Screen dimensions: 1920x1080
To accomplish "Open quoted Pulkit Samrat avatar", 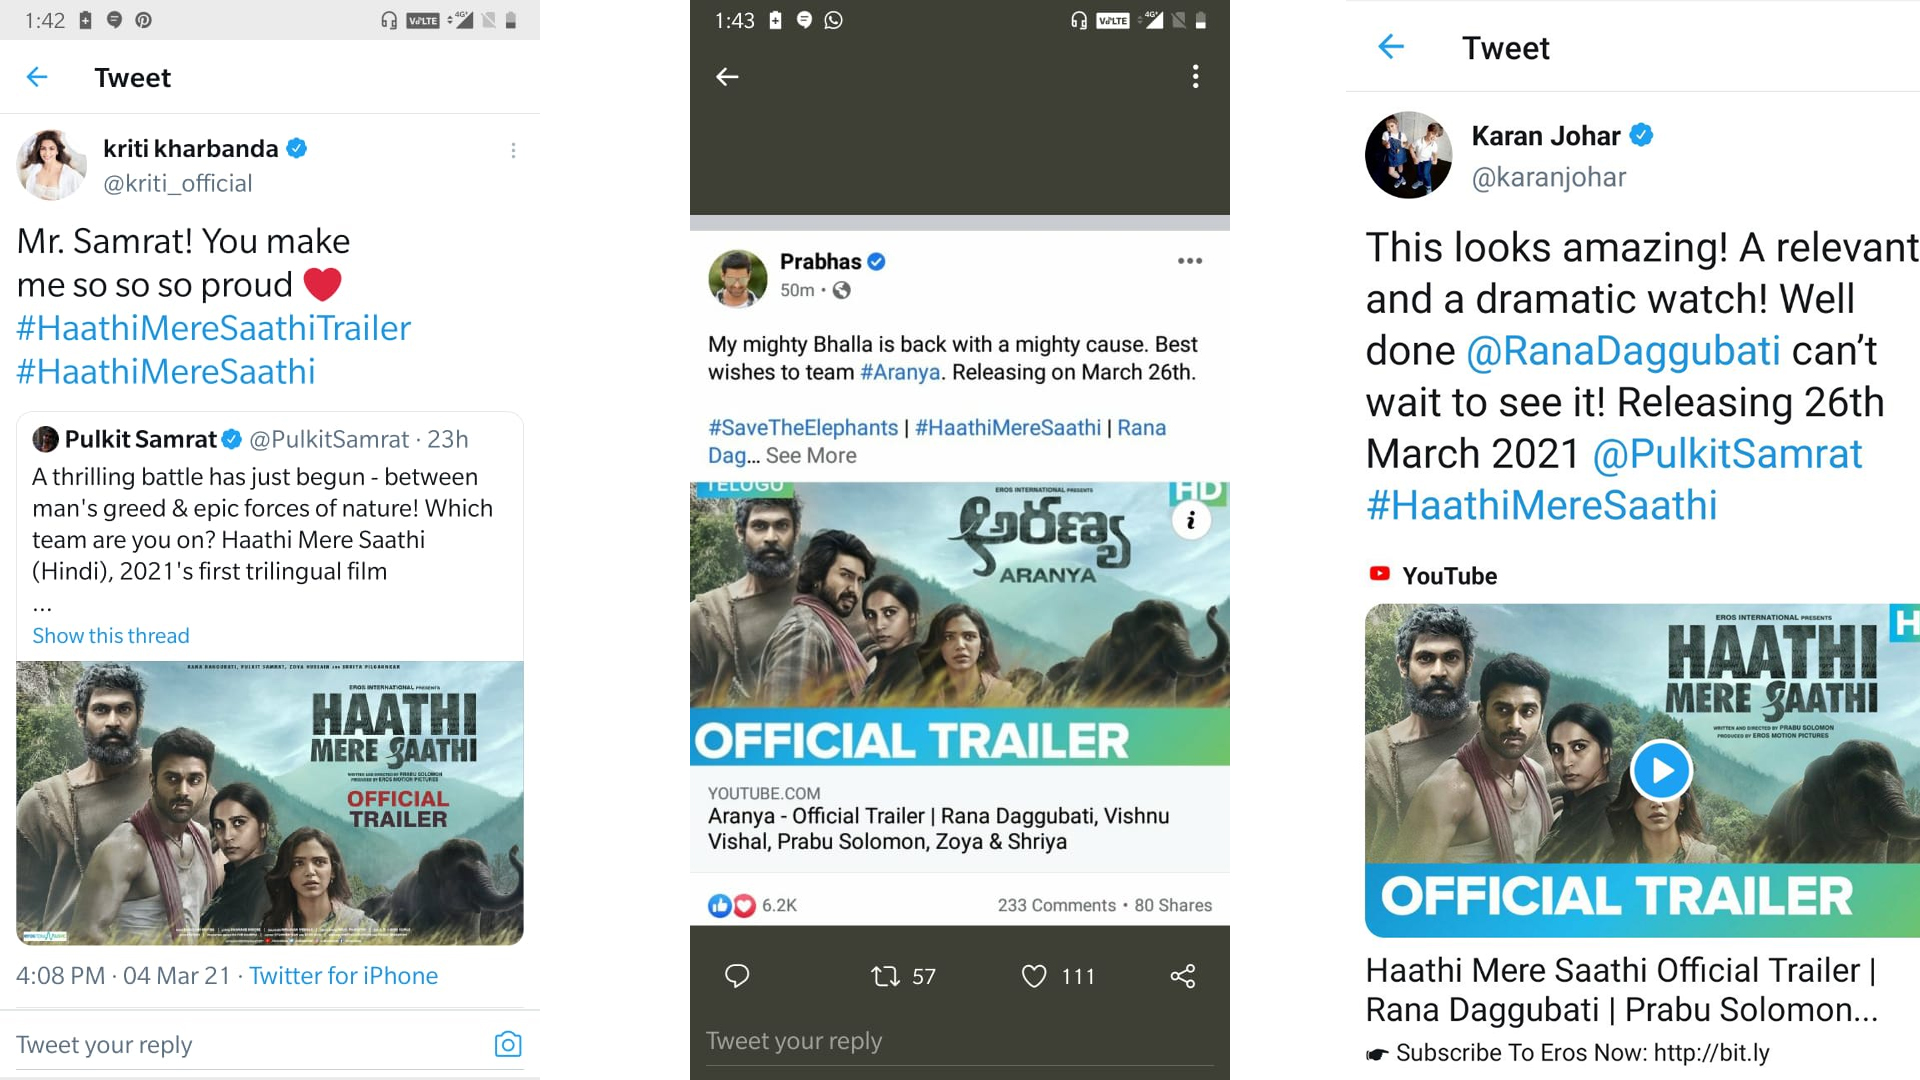I will [x=46, y=439].
